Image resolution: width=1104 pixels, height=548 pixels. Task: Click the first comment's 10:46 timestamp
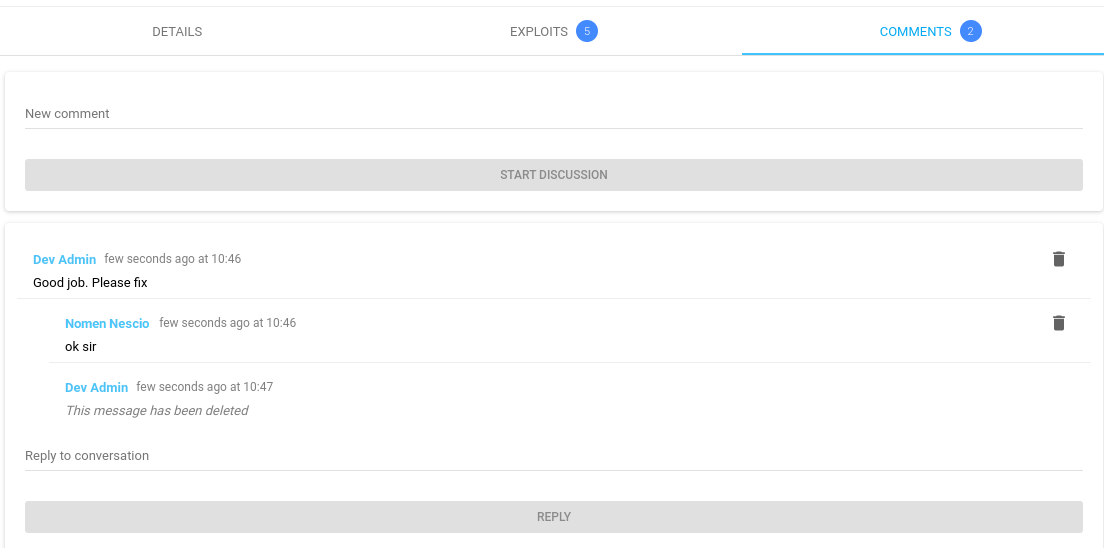(x=173, y=259)
